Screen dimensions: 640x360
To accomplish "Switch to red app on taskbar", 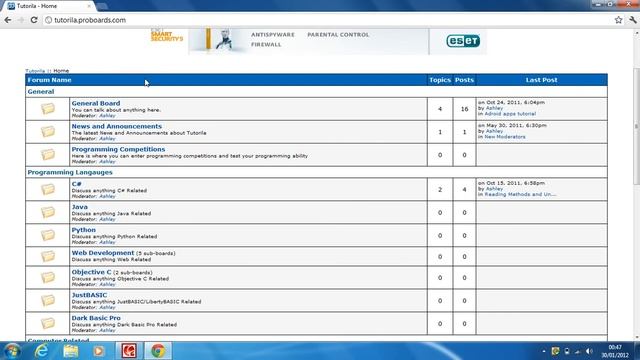I will pos(129,351).
